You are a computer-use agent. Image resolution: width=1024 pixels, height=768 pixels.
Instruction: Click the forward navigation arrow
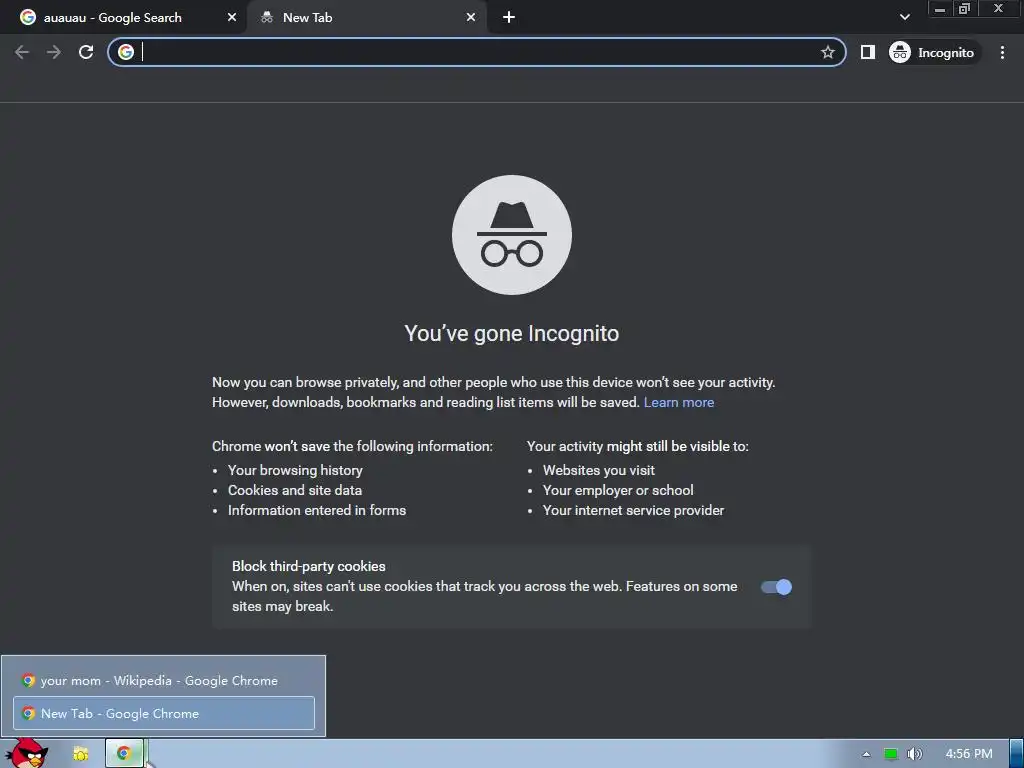tap(54, 52)
